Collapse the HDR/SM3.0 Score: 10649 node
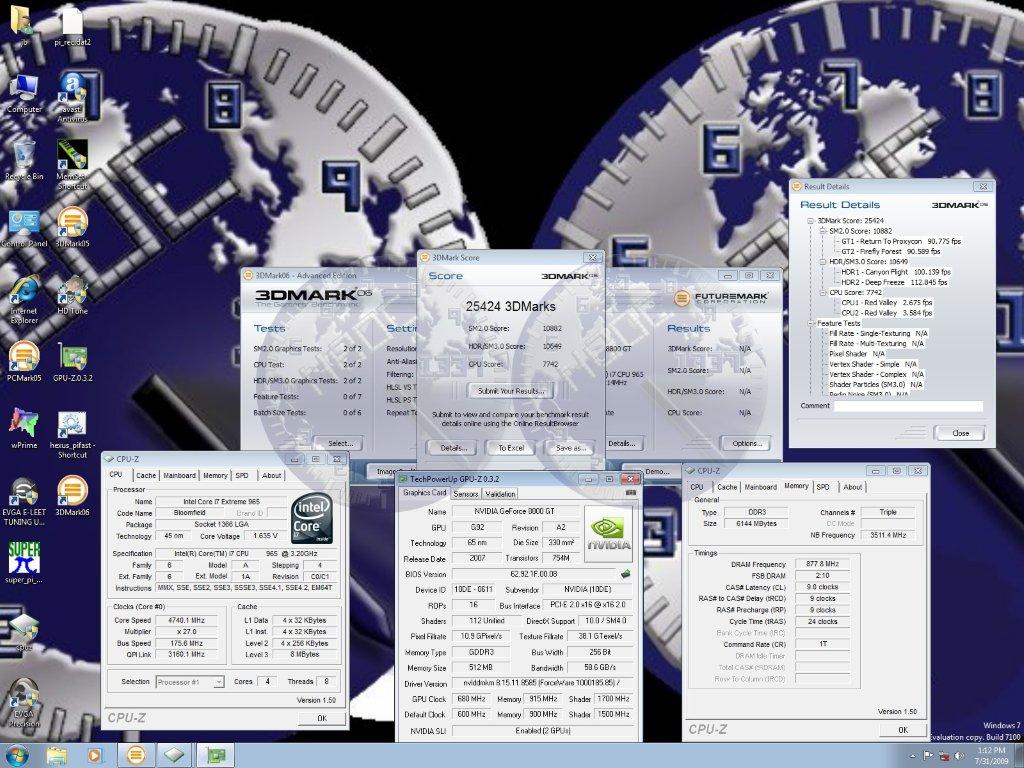The height and width of the screenshot is (768, 1024). click(823, 262)
